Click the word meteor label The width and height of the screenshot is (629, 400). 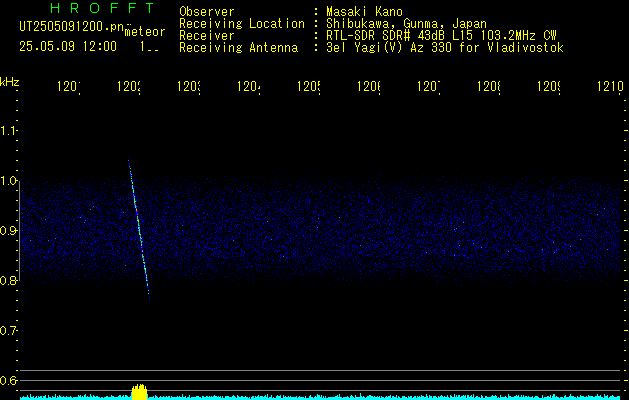(x=145, y=32)
